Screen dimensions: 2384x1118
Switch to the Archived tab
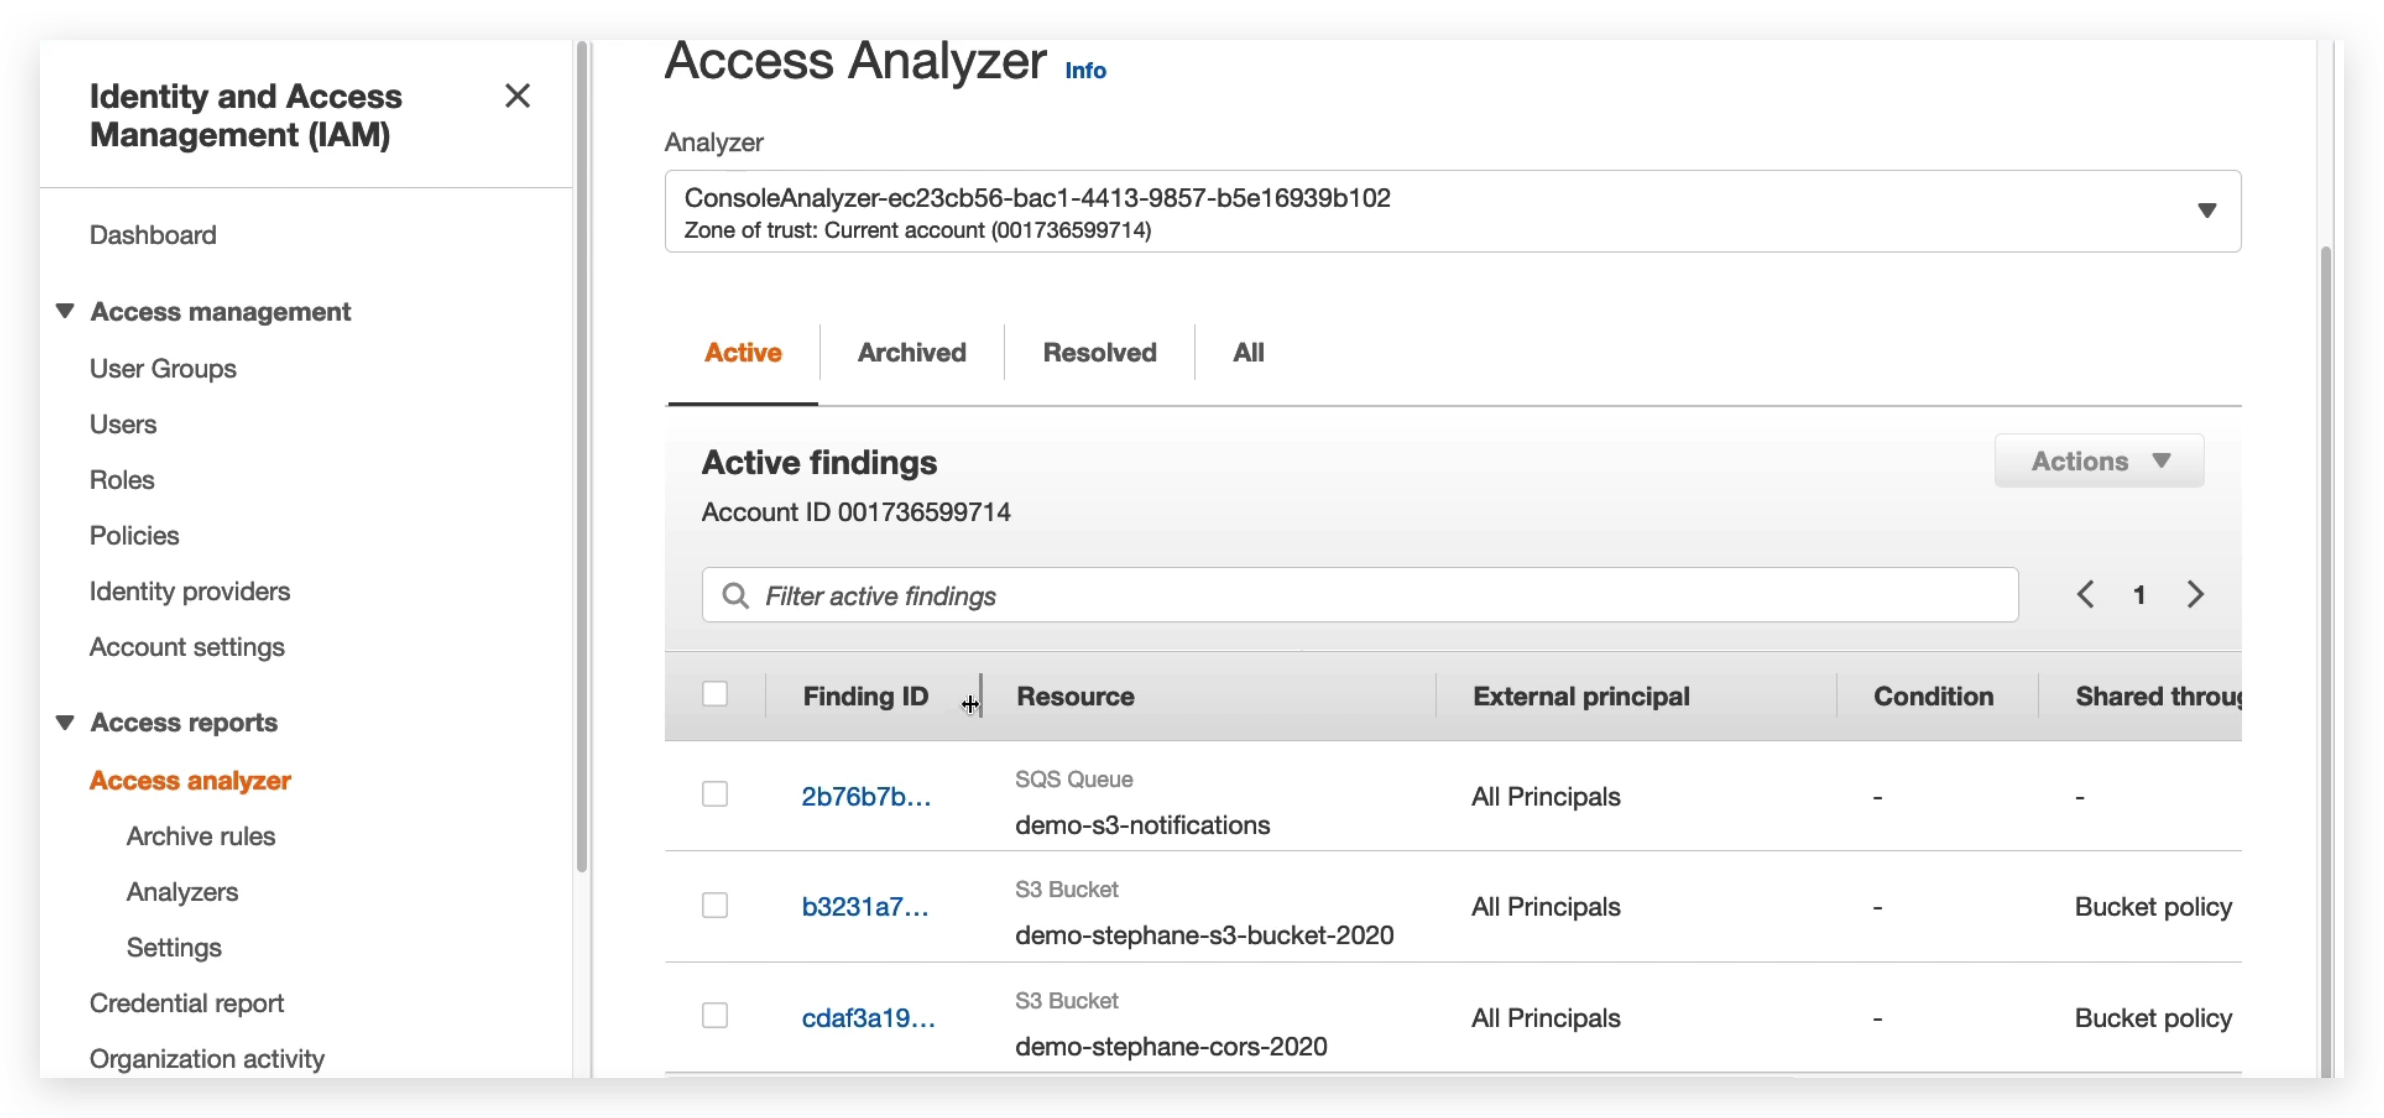(911, 352)
